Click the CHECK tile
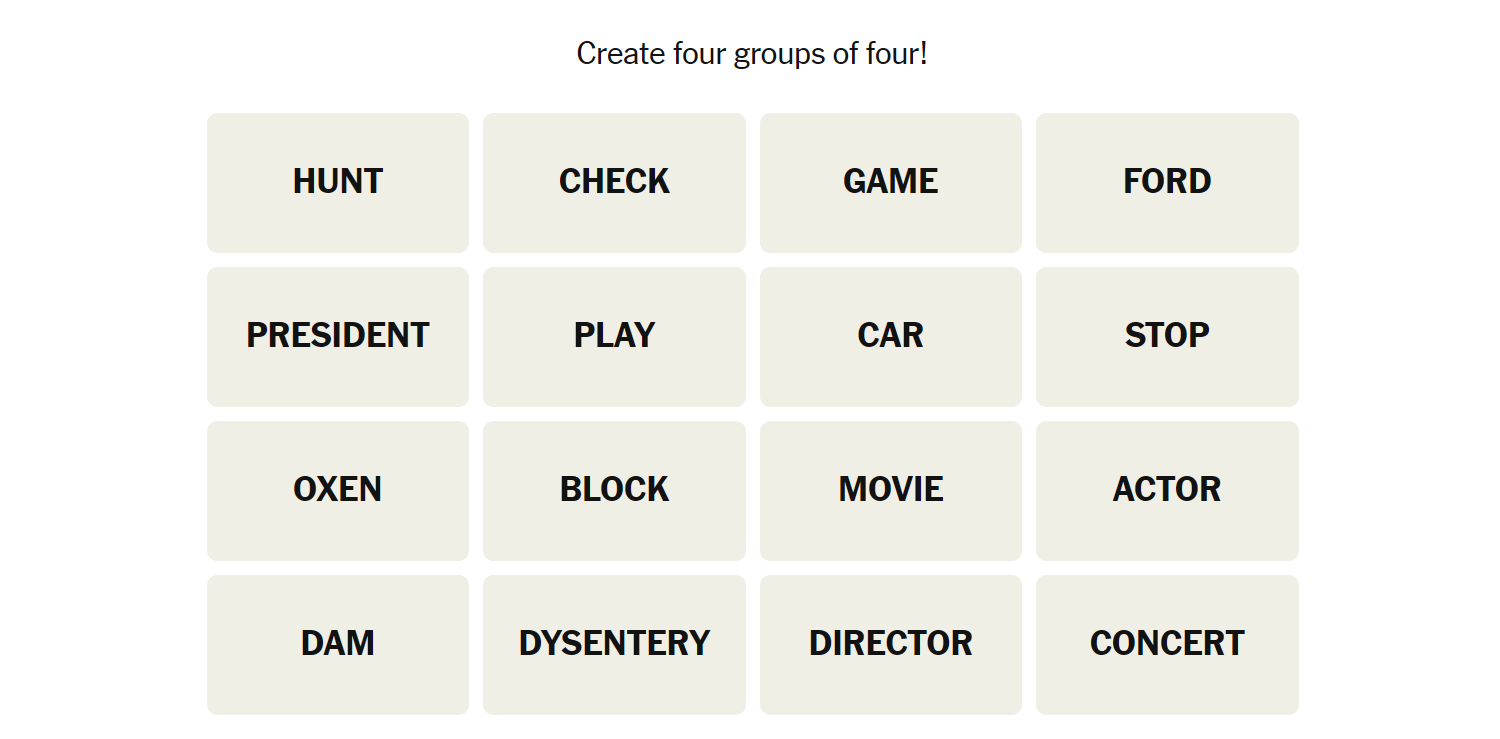Screen dimensions: 1500x739 click(x=614, y=182)
